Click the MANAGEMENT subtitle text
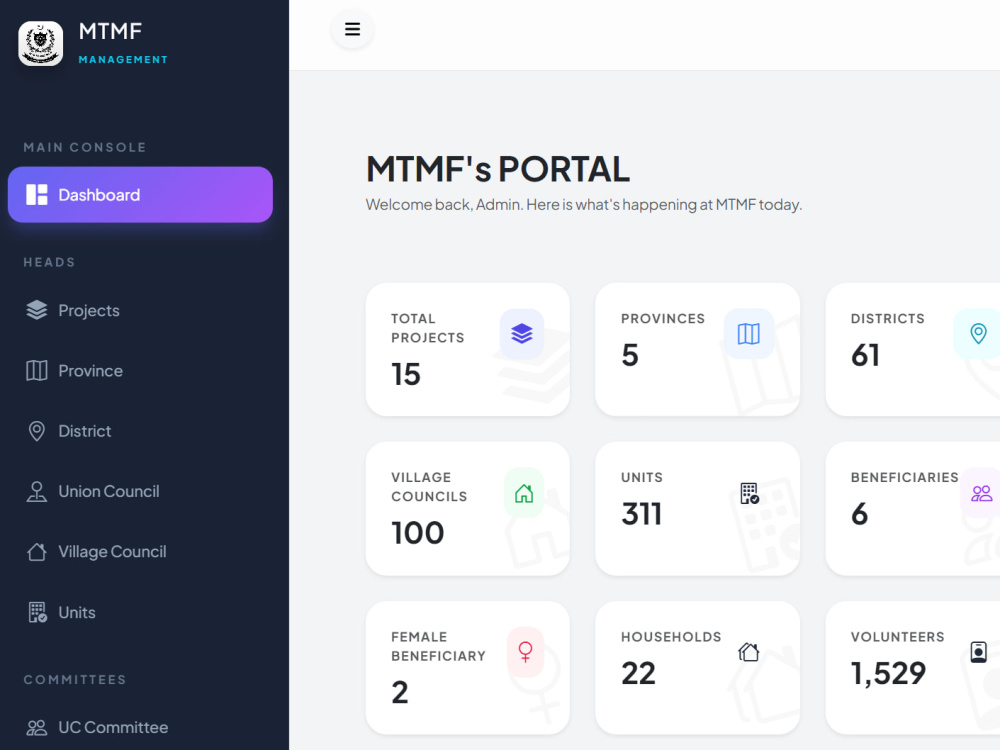 coord(123,59)
